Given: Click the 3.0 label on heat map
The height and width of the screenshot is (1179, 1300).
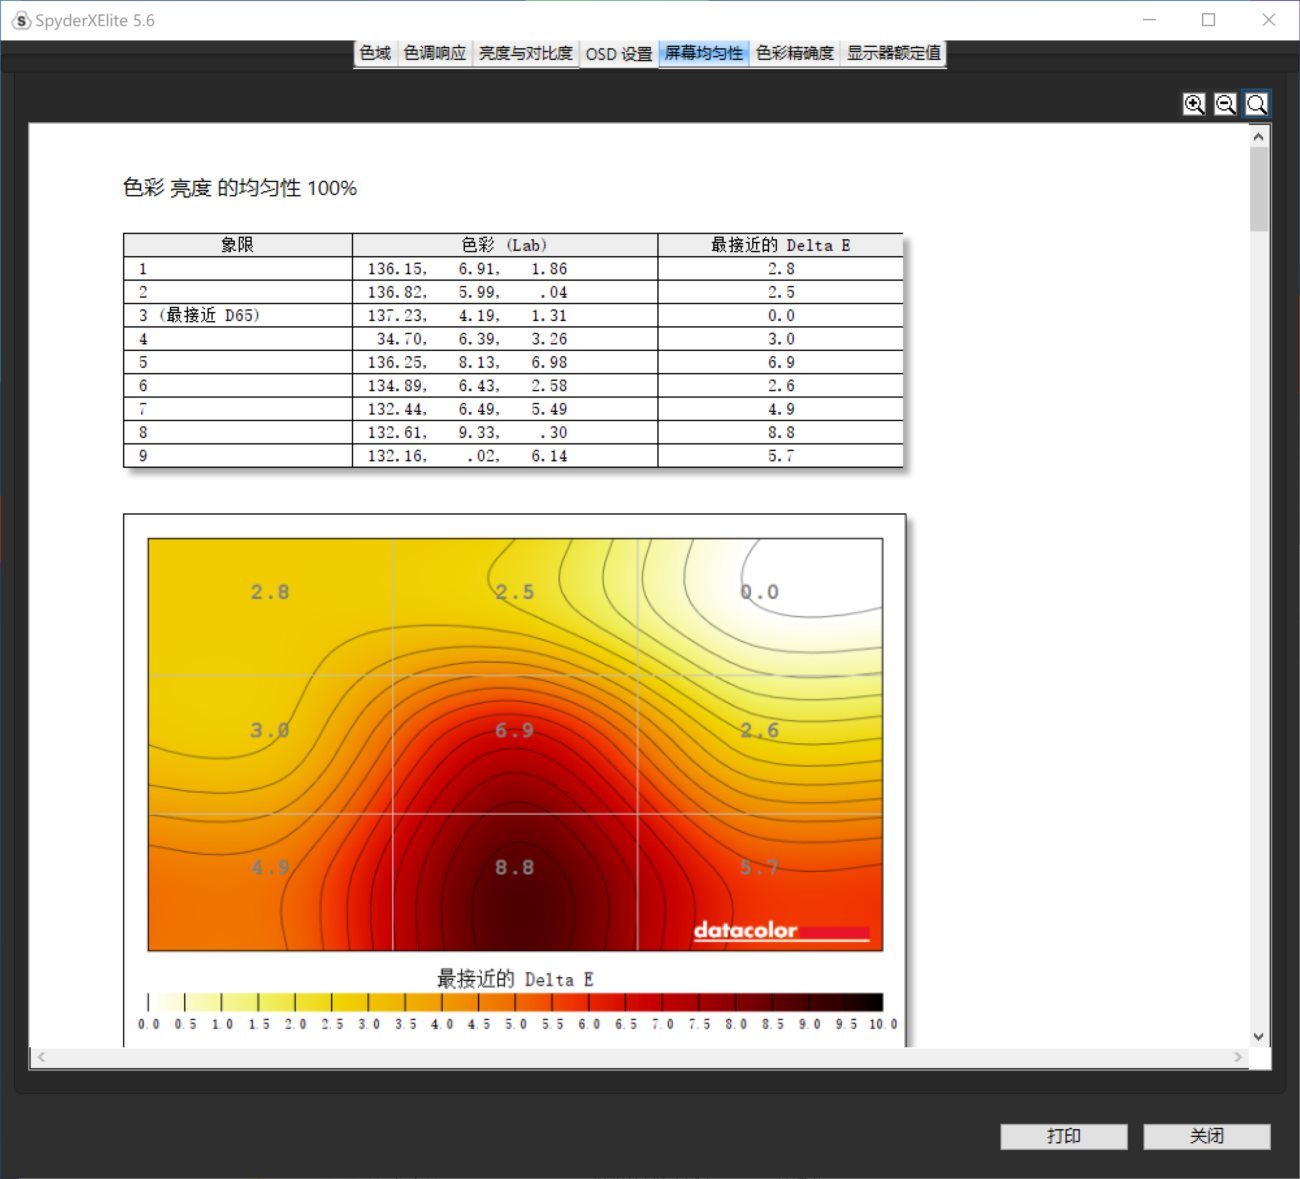Looking at the screenshot, I should 270,730.
